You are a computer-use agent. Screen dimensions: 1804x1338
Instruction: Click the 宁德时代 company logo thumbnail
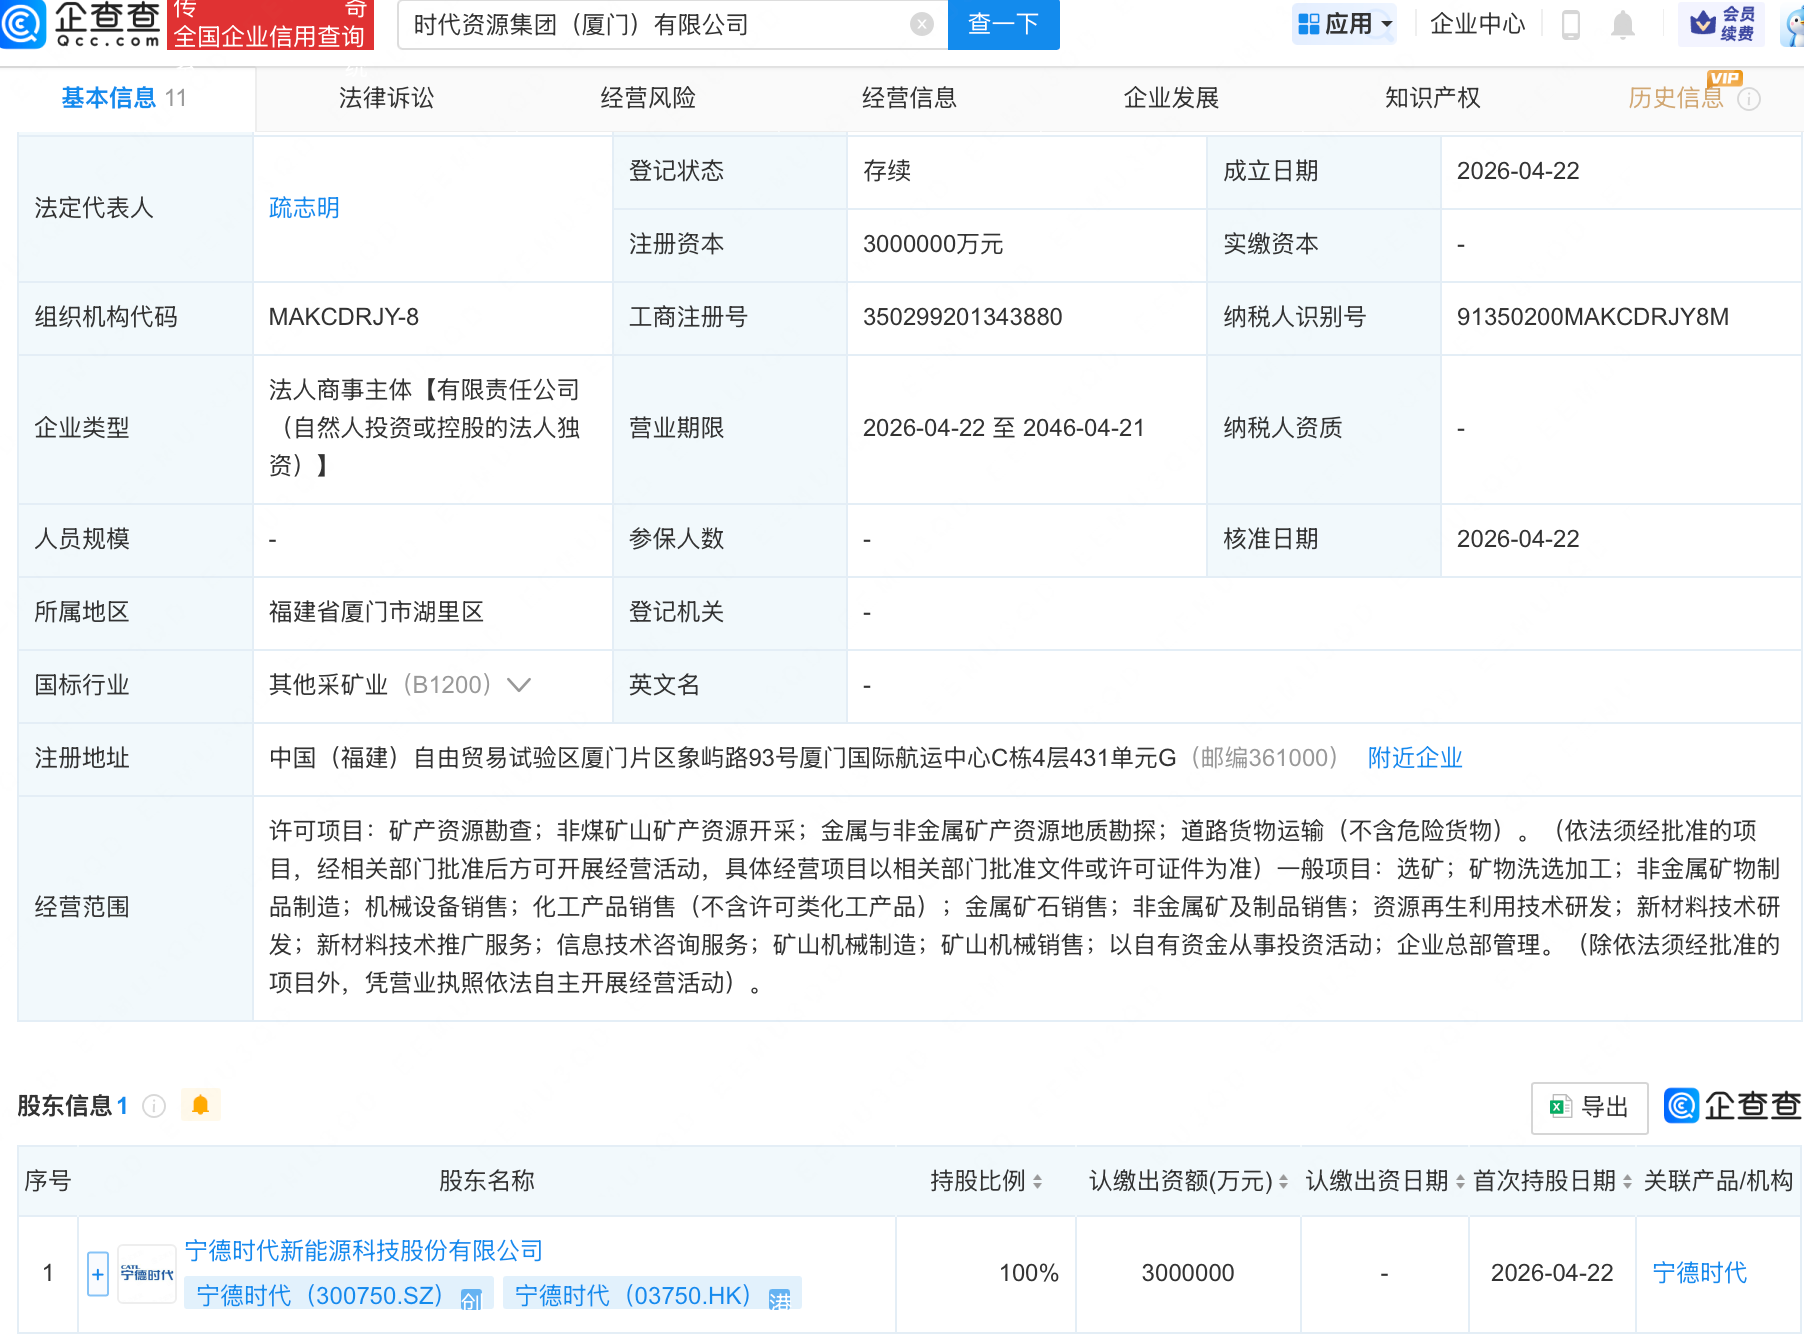147,1273
